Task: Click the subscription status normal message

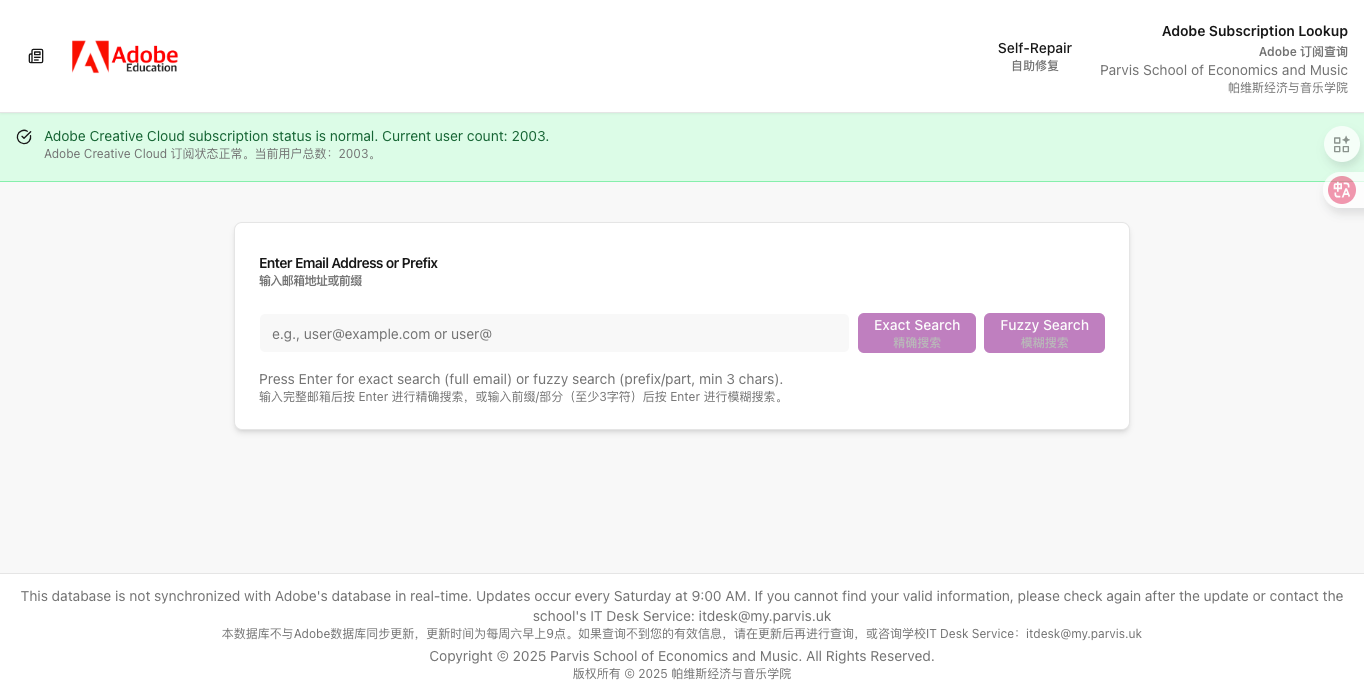Action: (296, 136)
